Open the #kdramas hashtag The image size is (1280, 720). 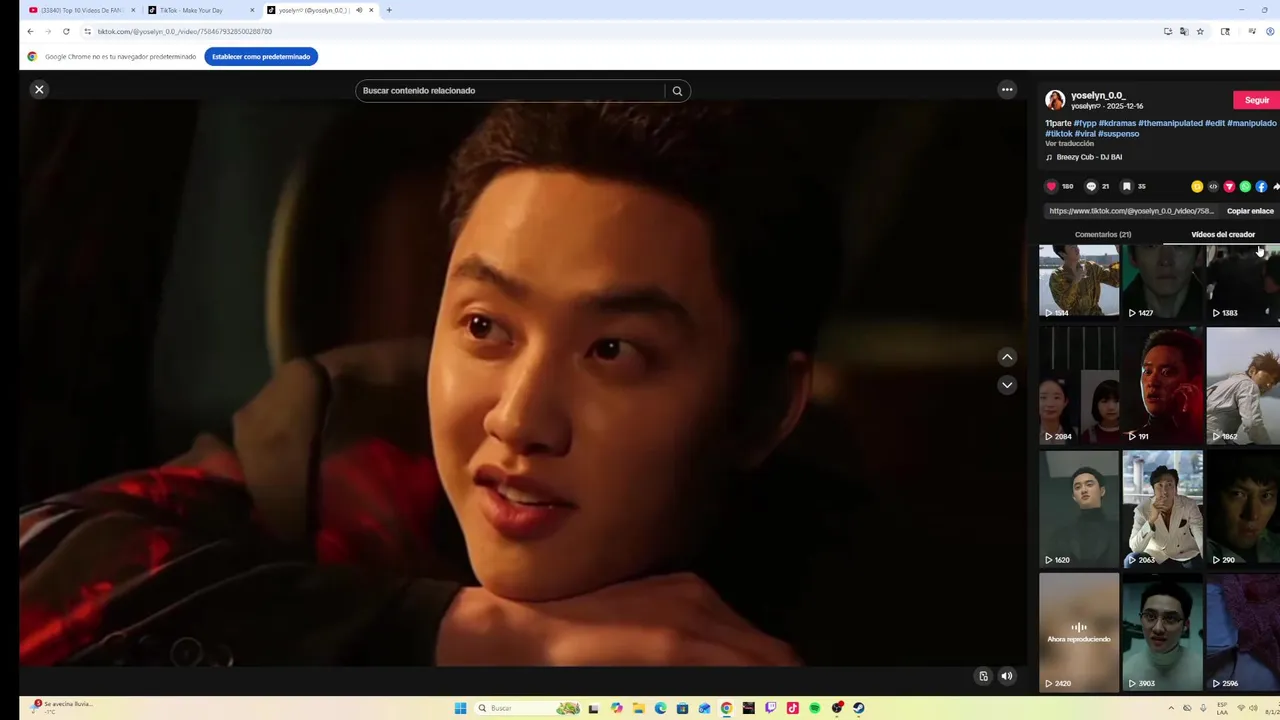1117,123
